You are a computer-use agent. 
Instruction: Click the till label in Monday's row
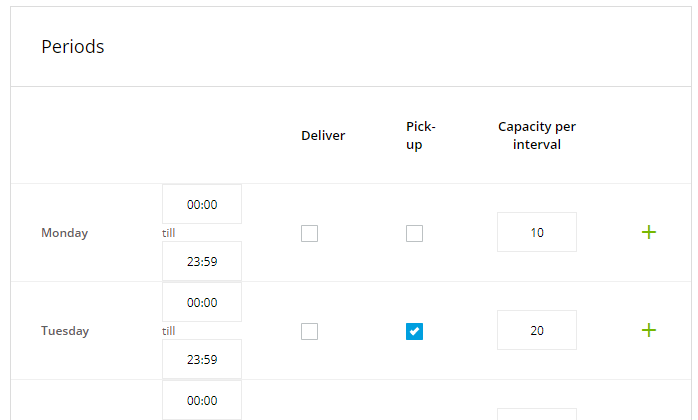pyautogui.click(x=168, y=232)
